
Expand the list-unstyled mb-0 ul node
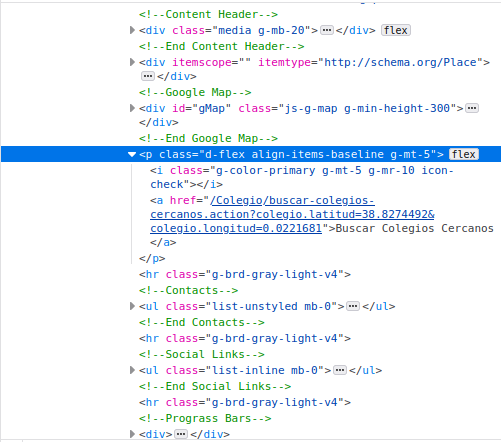[132, 306]
